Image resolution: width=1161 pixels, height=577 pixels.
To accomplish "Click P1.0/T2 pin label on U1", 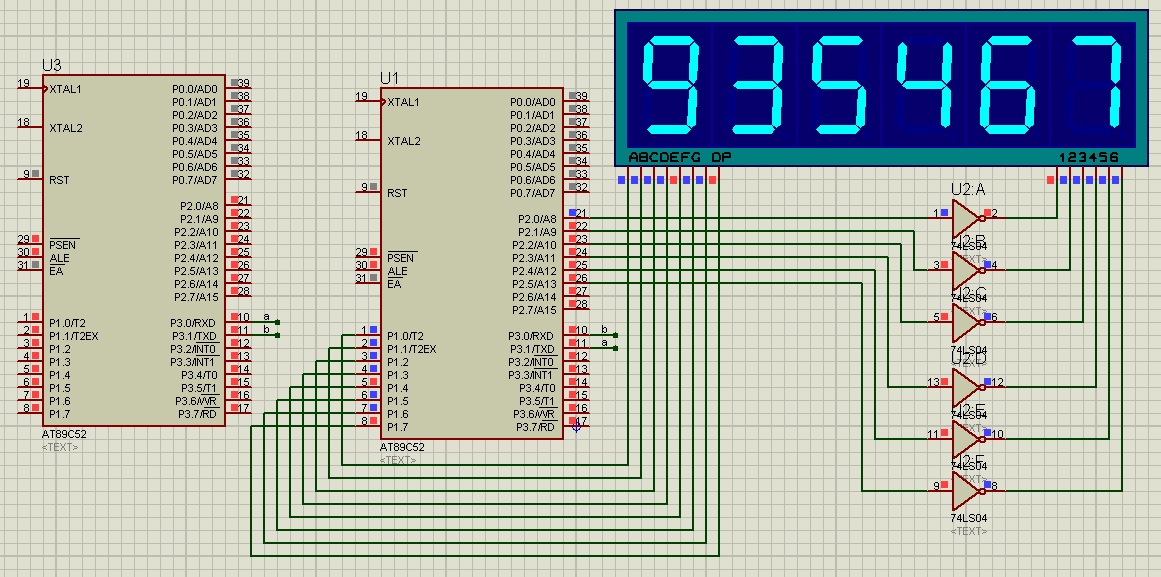I will tap(405, 336).
